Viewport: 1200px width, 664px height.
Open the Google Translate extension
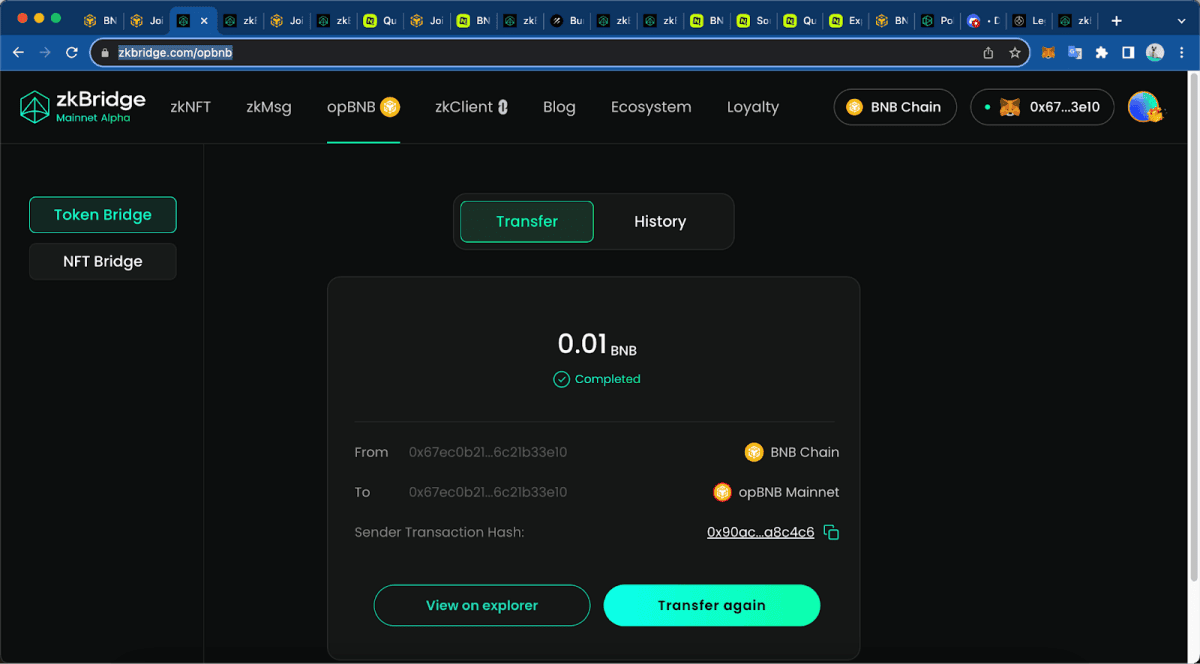1075,52
